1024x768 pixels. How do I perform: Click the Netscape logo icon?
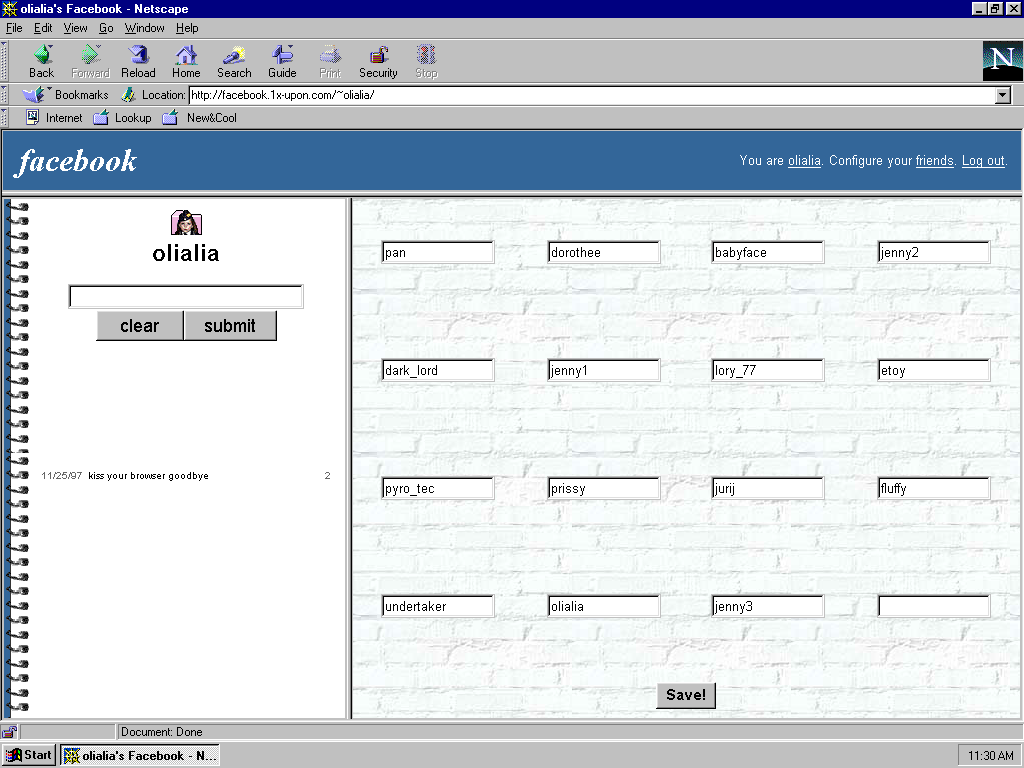[x=1002, y=61]
